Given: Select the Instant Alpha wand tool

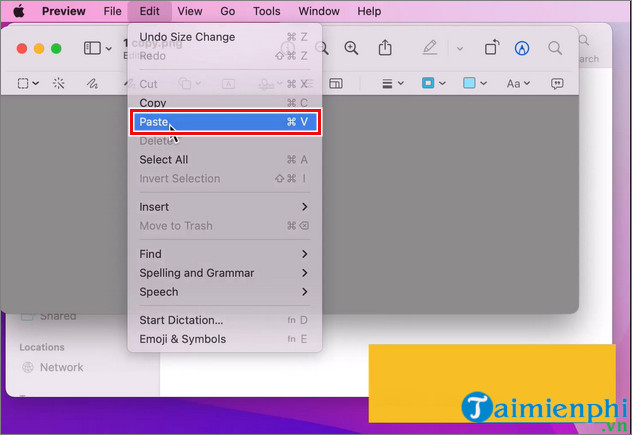Looking at the screenshot, I should (x=58, y=83).
